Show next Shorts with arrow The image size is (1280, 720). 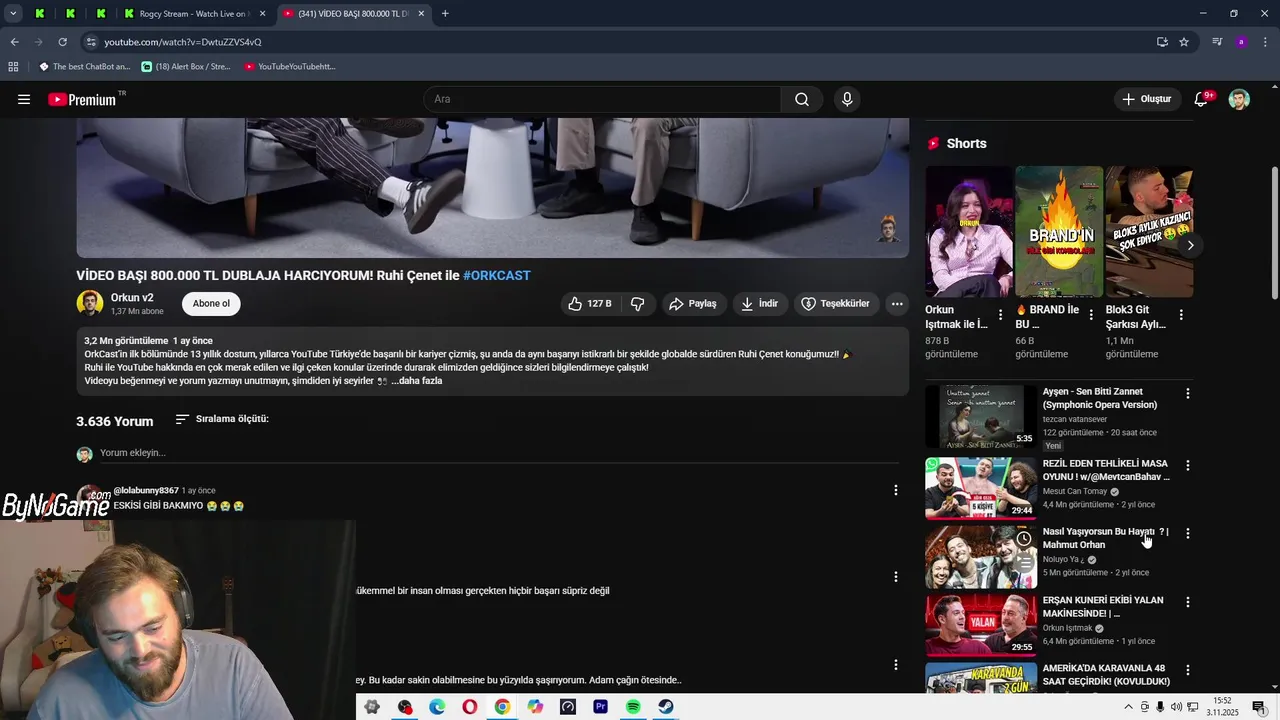click(1190, 245)
